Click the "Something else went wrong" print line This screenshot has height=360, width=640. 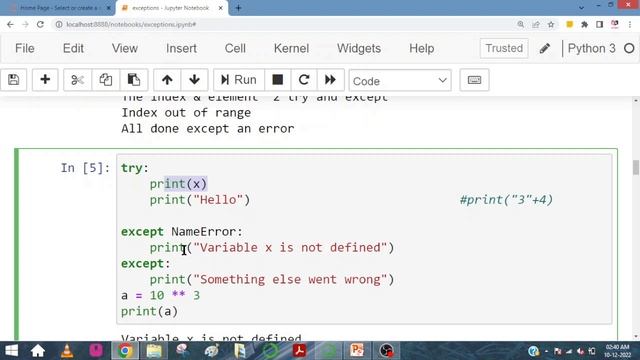tap(272, 280)
